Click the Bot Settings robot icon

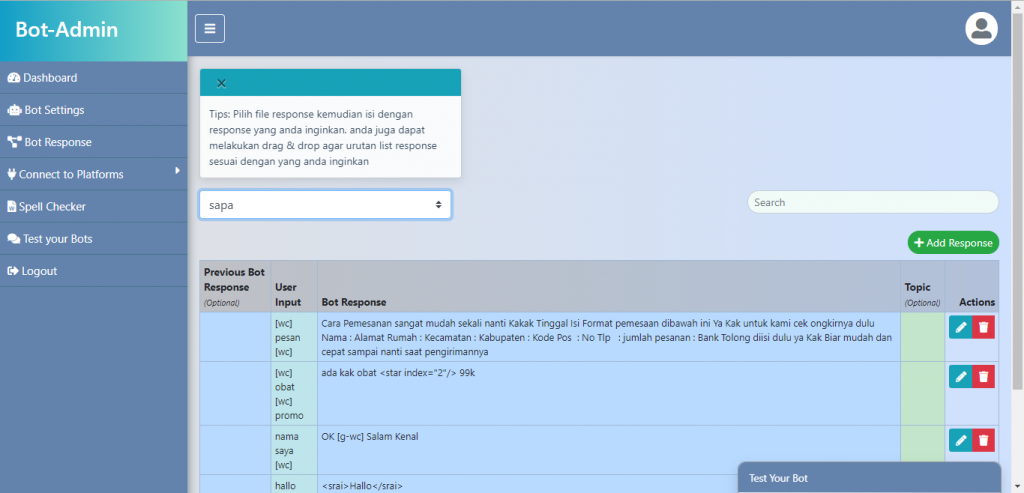click(x=14, y=110)
